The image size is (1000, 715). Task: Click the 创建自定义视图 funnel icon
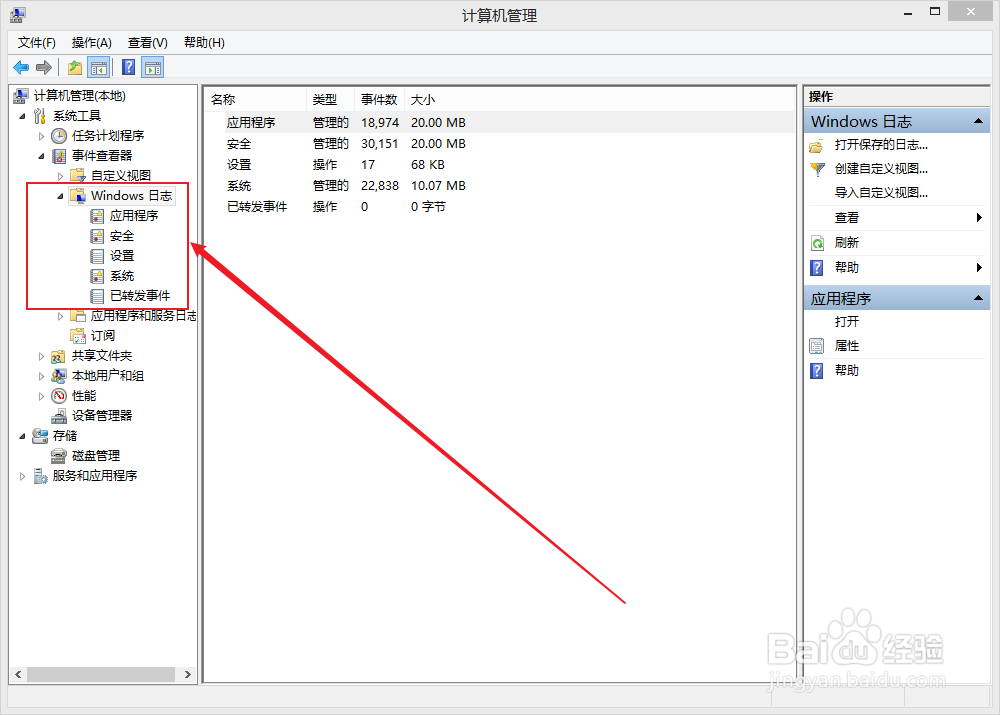[x=817, y=169]
